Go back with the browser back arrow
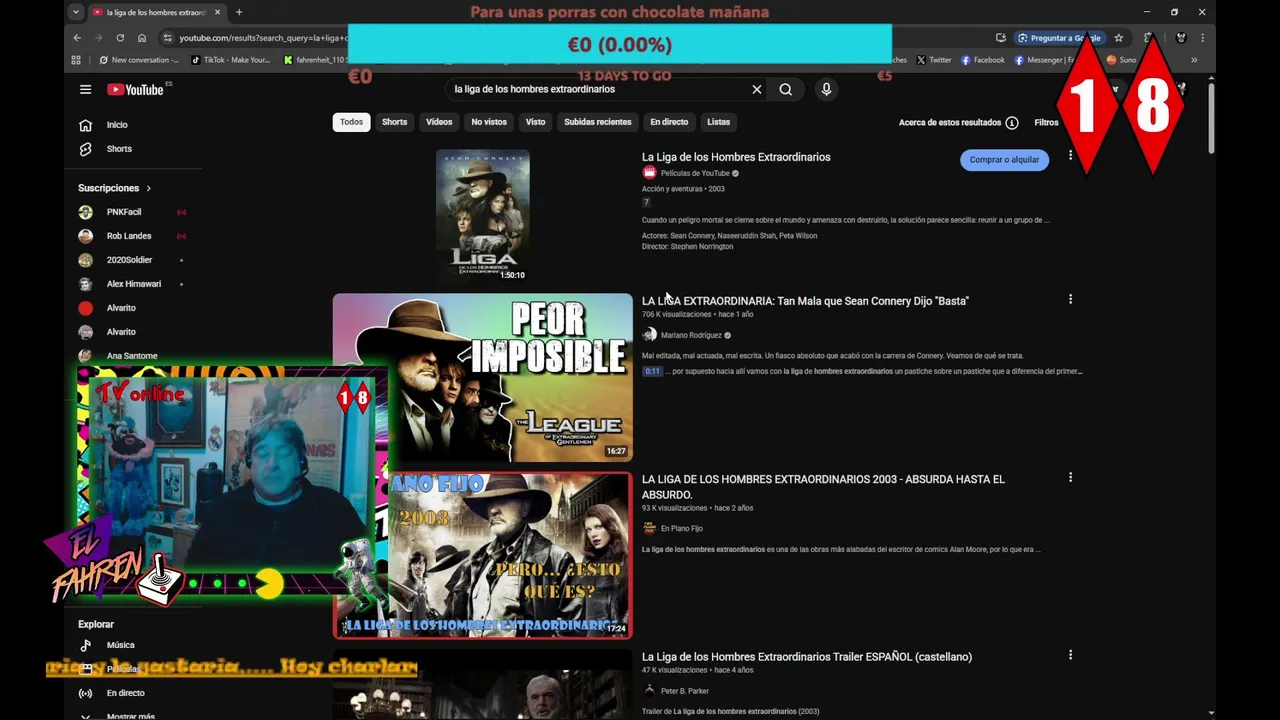 (x=77, y=38)
